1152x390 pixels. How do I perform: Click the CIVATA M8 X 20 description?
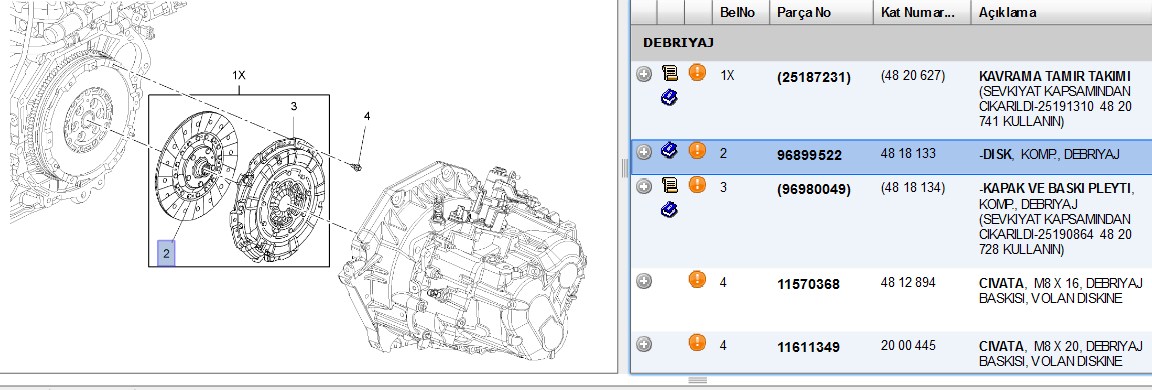coord(1061,353)
